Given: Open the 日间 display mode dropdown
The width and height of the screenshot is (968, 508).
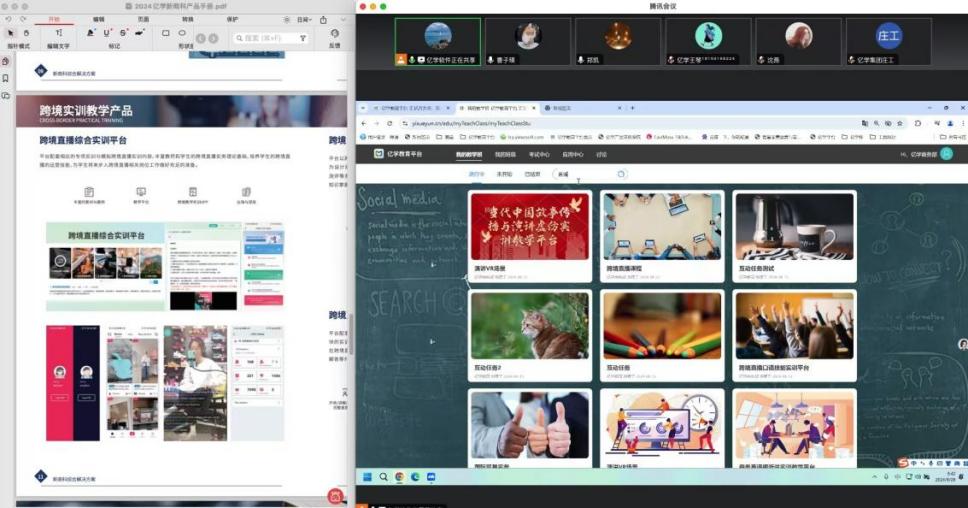Looking at the screenshot, I should click(x=303, y=19).
